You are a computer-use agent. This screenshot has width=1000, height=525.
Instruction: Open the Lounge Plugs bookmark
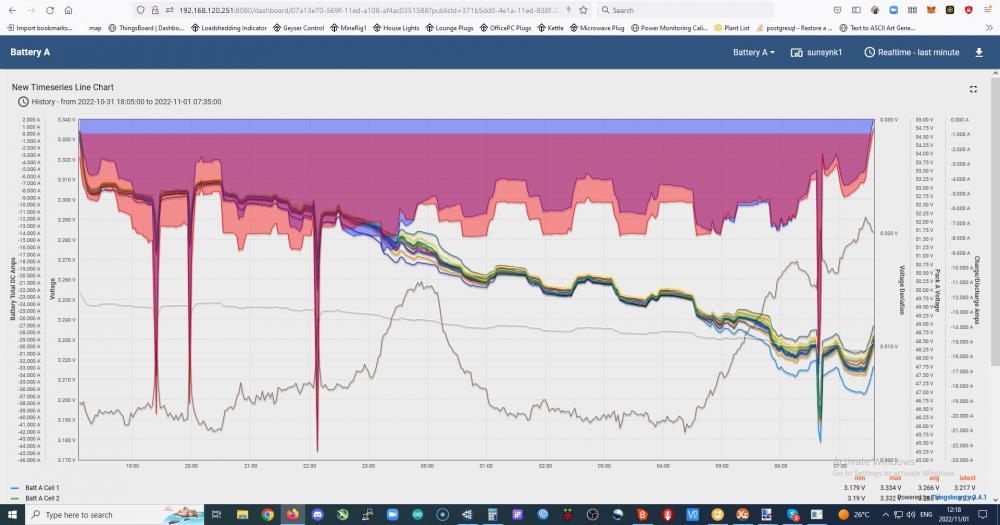(449, 28)
